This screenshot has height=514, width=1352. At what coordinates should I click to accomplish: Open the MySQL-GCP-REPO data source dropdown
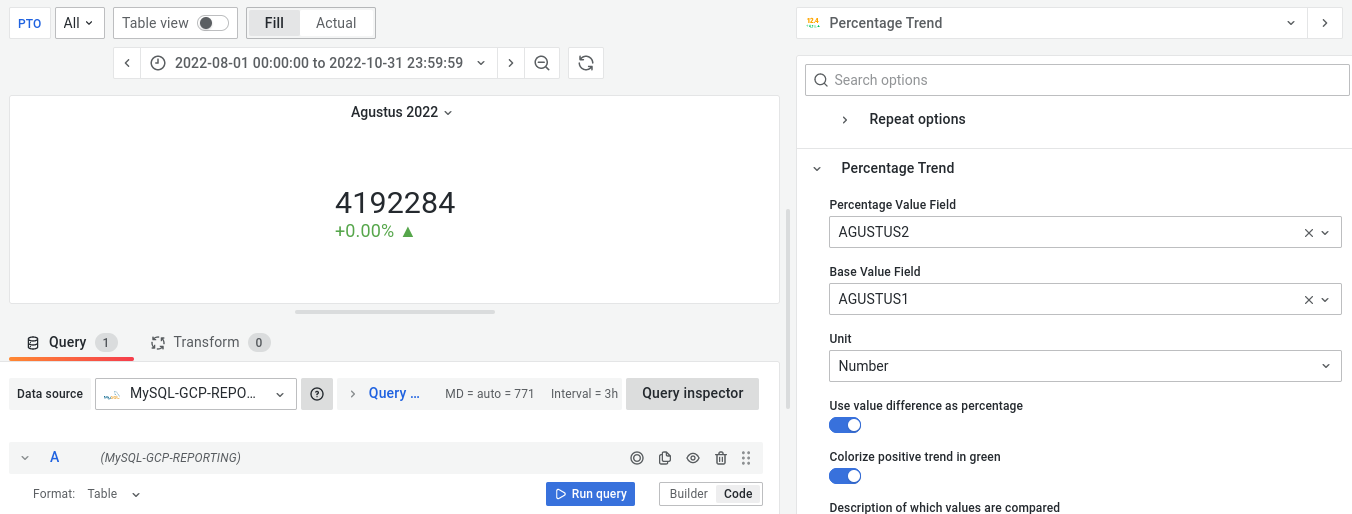tap(196, 394)
